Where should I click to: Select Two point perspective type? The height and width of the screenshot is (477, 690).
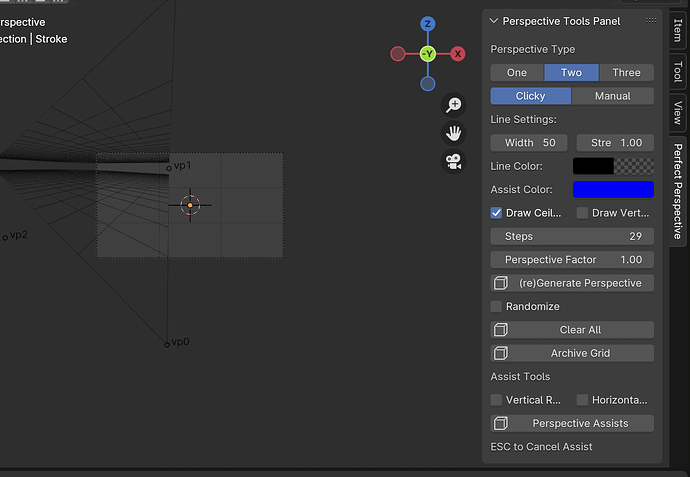[571, 73]
